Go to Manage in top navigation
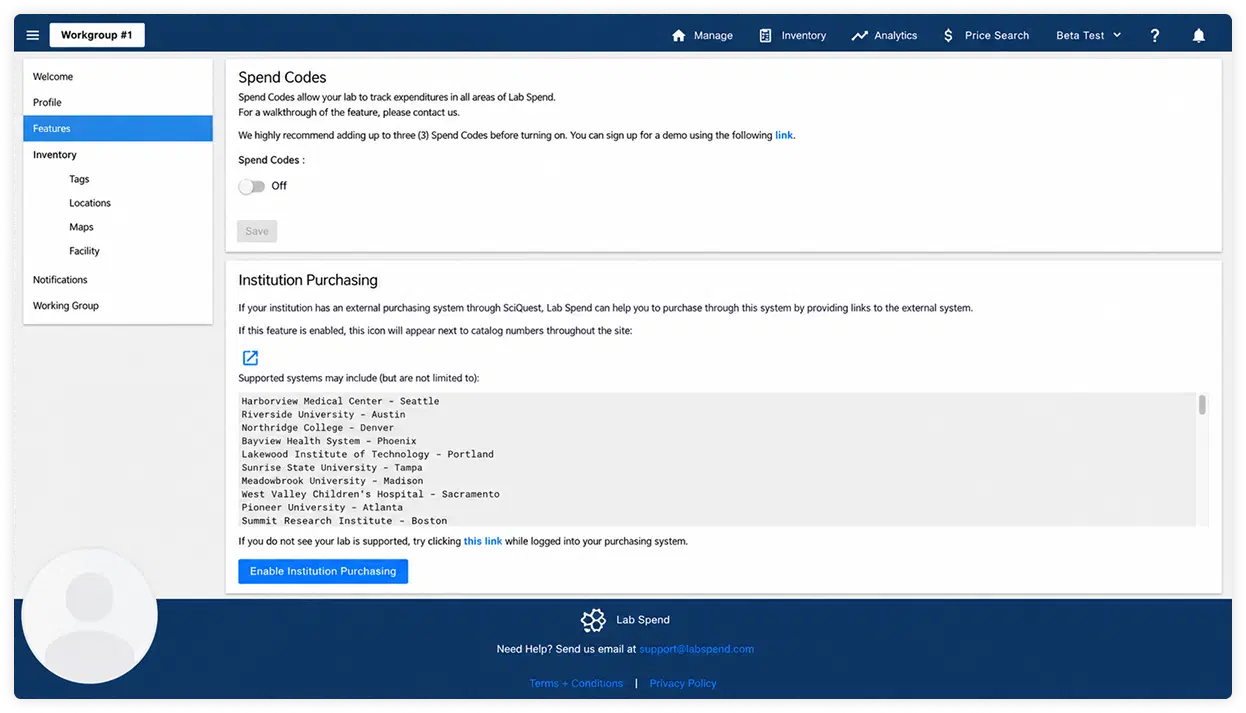Viewport: 1246px width, 713px height. click(x=713, y=35)
